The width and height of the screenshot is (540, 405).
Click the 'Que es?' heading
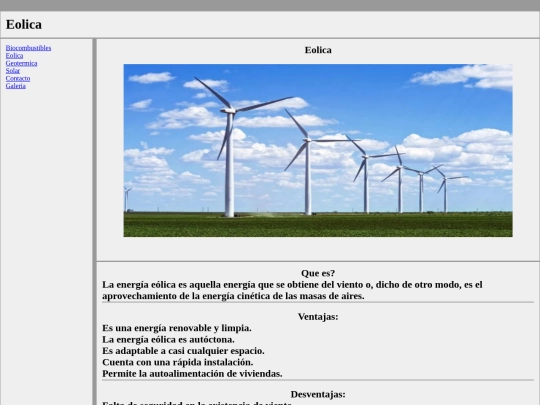tap(318, 273)
